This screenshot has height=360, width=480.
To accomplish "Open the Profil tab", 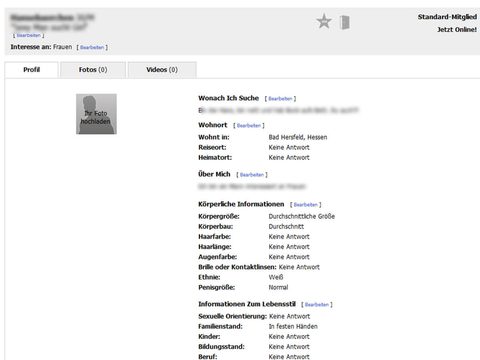I will pos(32,70).
